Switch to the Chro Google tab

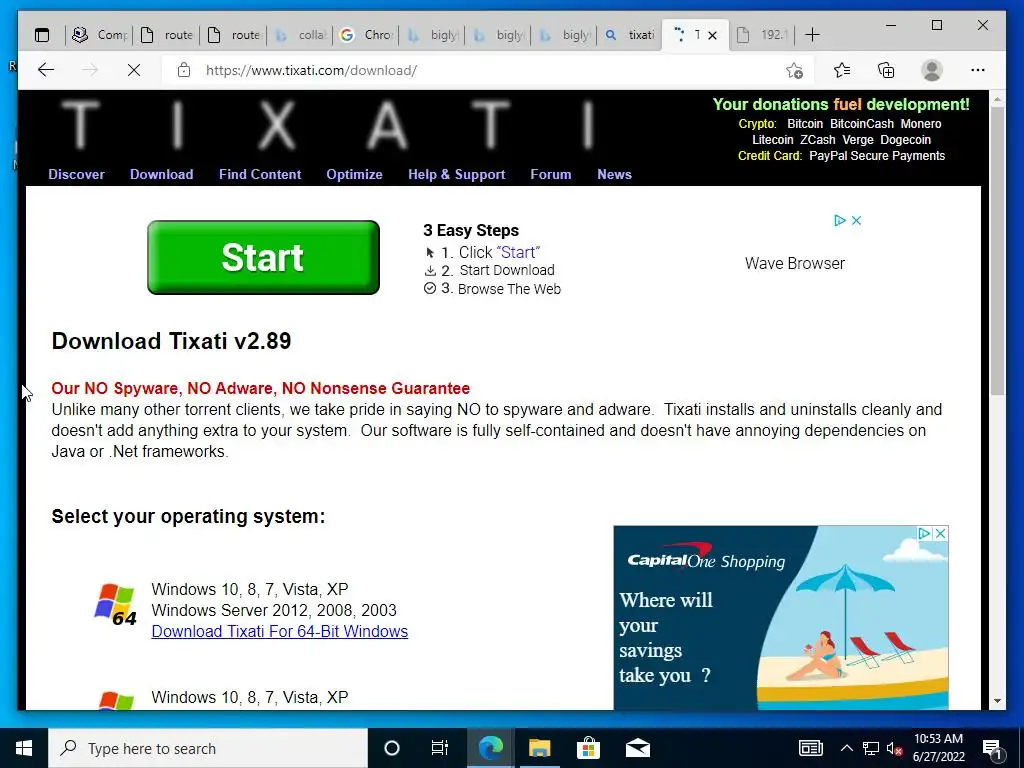[366, 35]
